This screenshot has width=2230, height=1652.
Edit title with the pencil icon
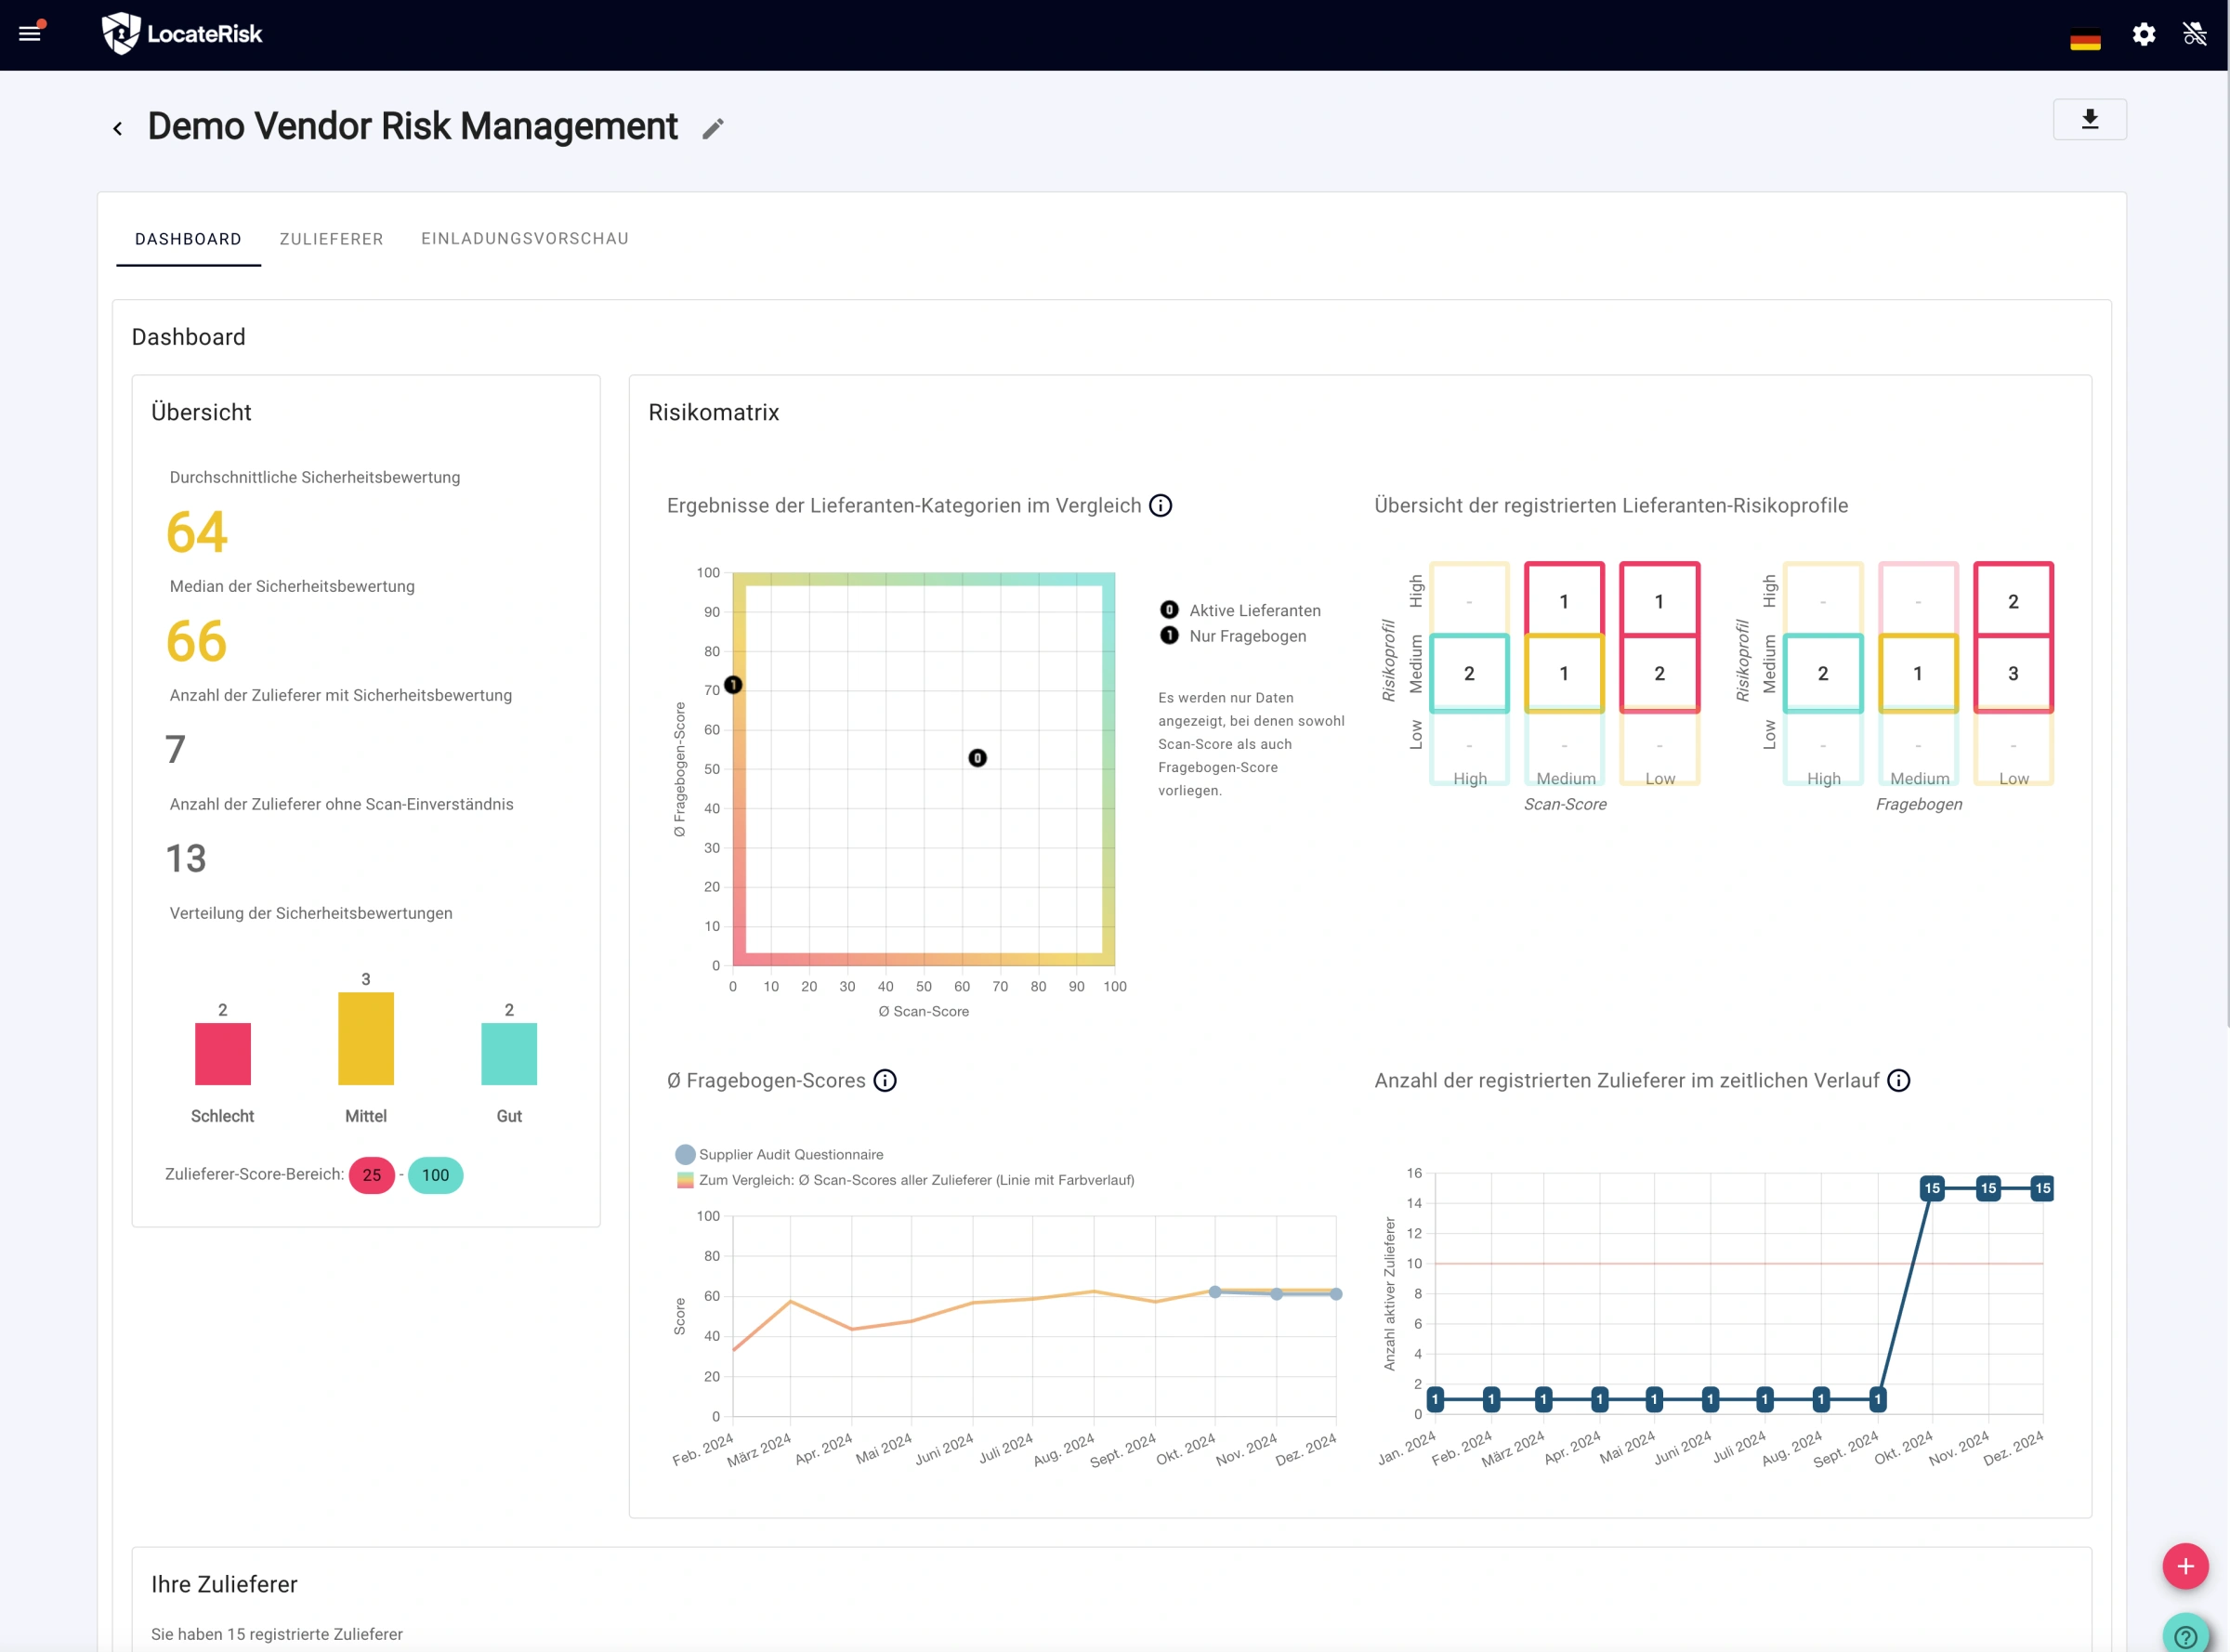pyautogui.click(x=712, y=129)
